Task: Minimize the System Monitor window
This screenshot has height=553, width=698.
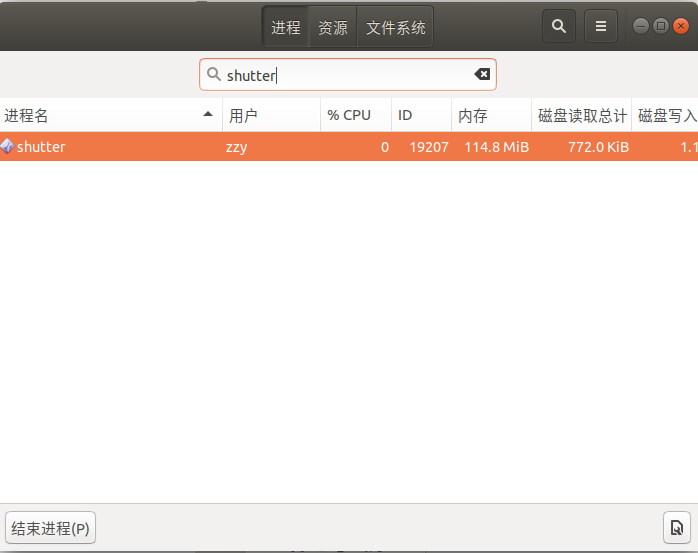Action: pos(641,26)
